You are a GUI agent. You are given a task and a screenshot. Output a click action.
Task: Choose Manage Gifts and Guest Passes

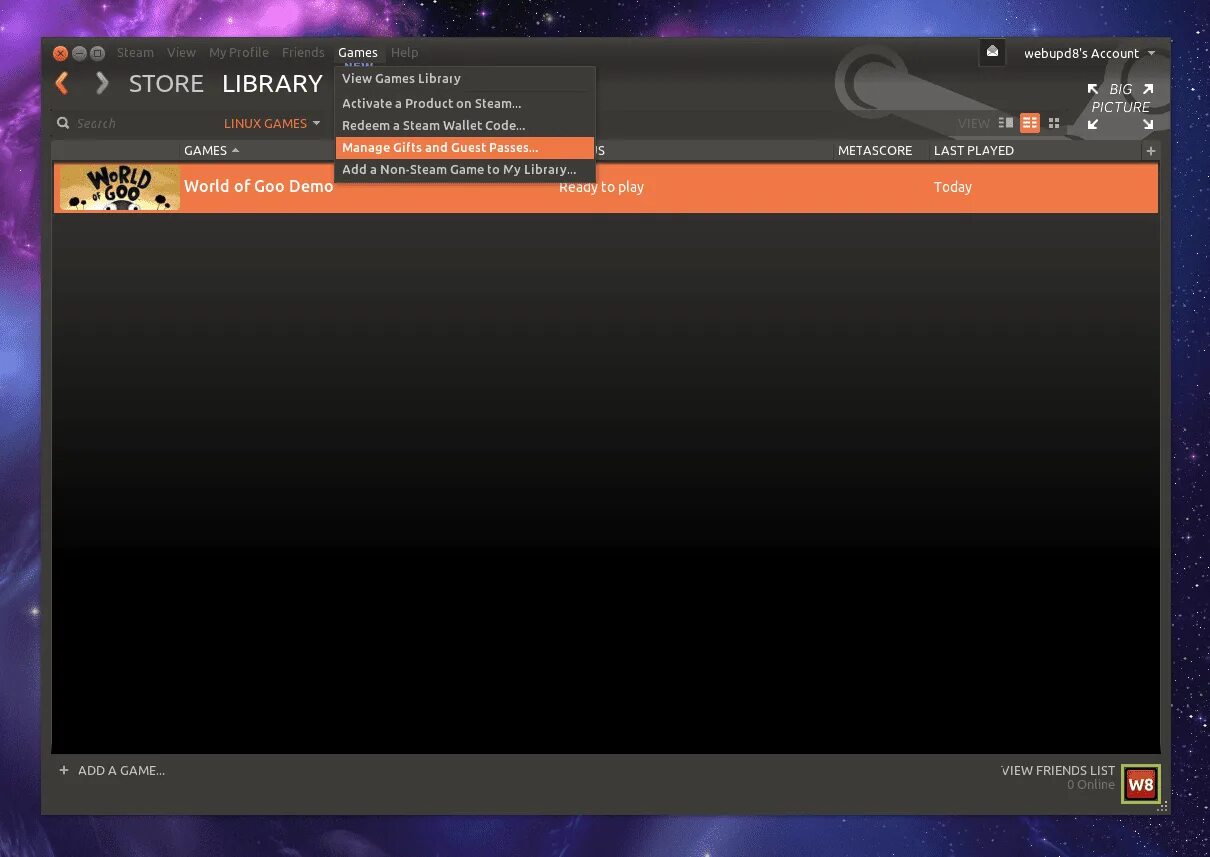(x=465, y=147)
